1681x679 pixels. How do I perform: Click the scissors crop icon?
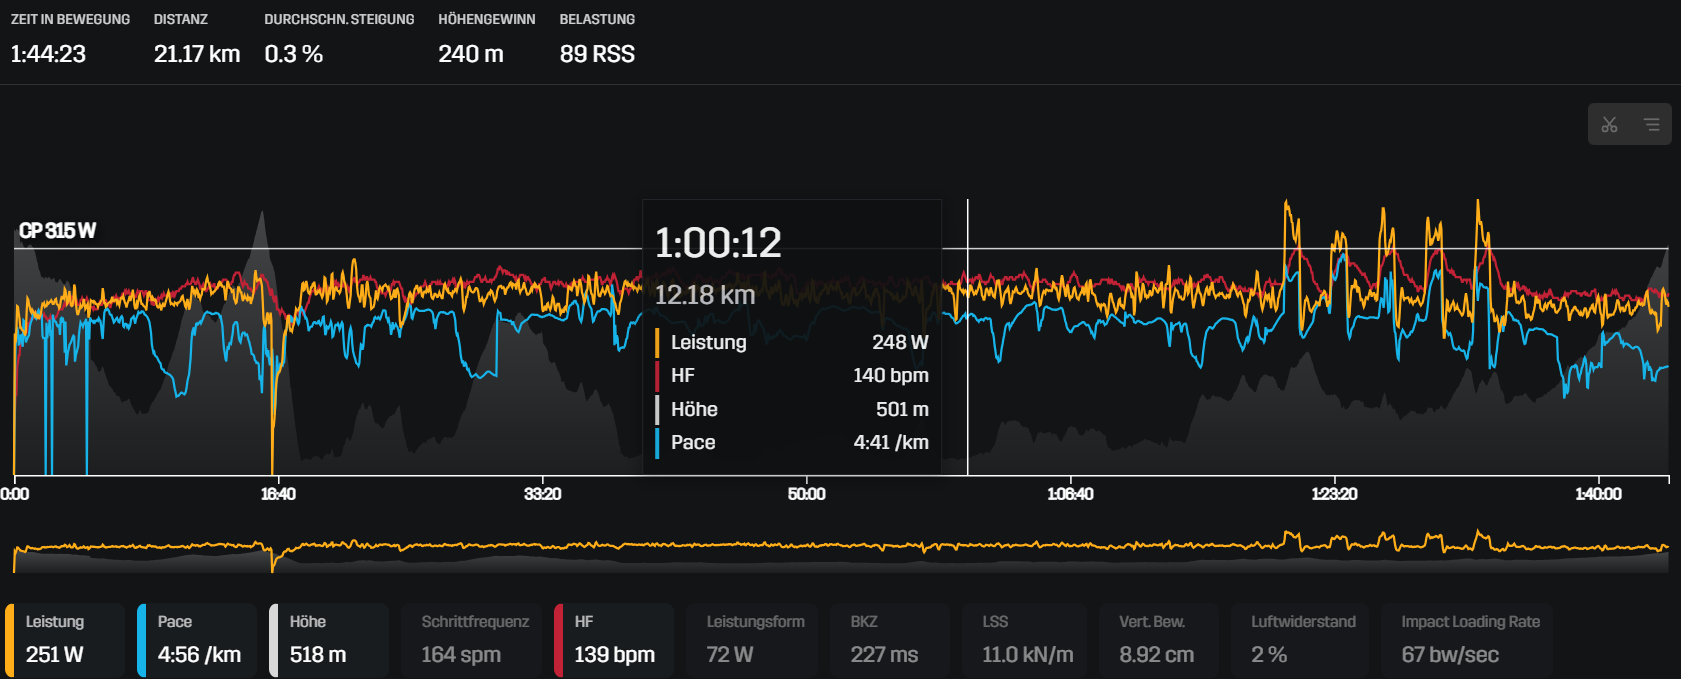pos(1609,125)
